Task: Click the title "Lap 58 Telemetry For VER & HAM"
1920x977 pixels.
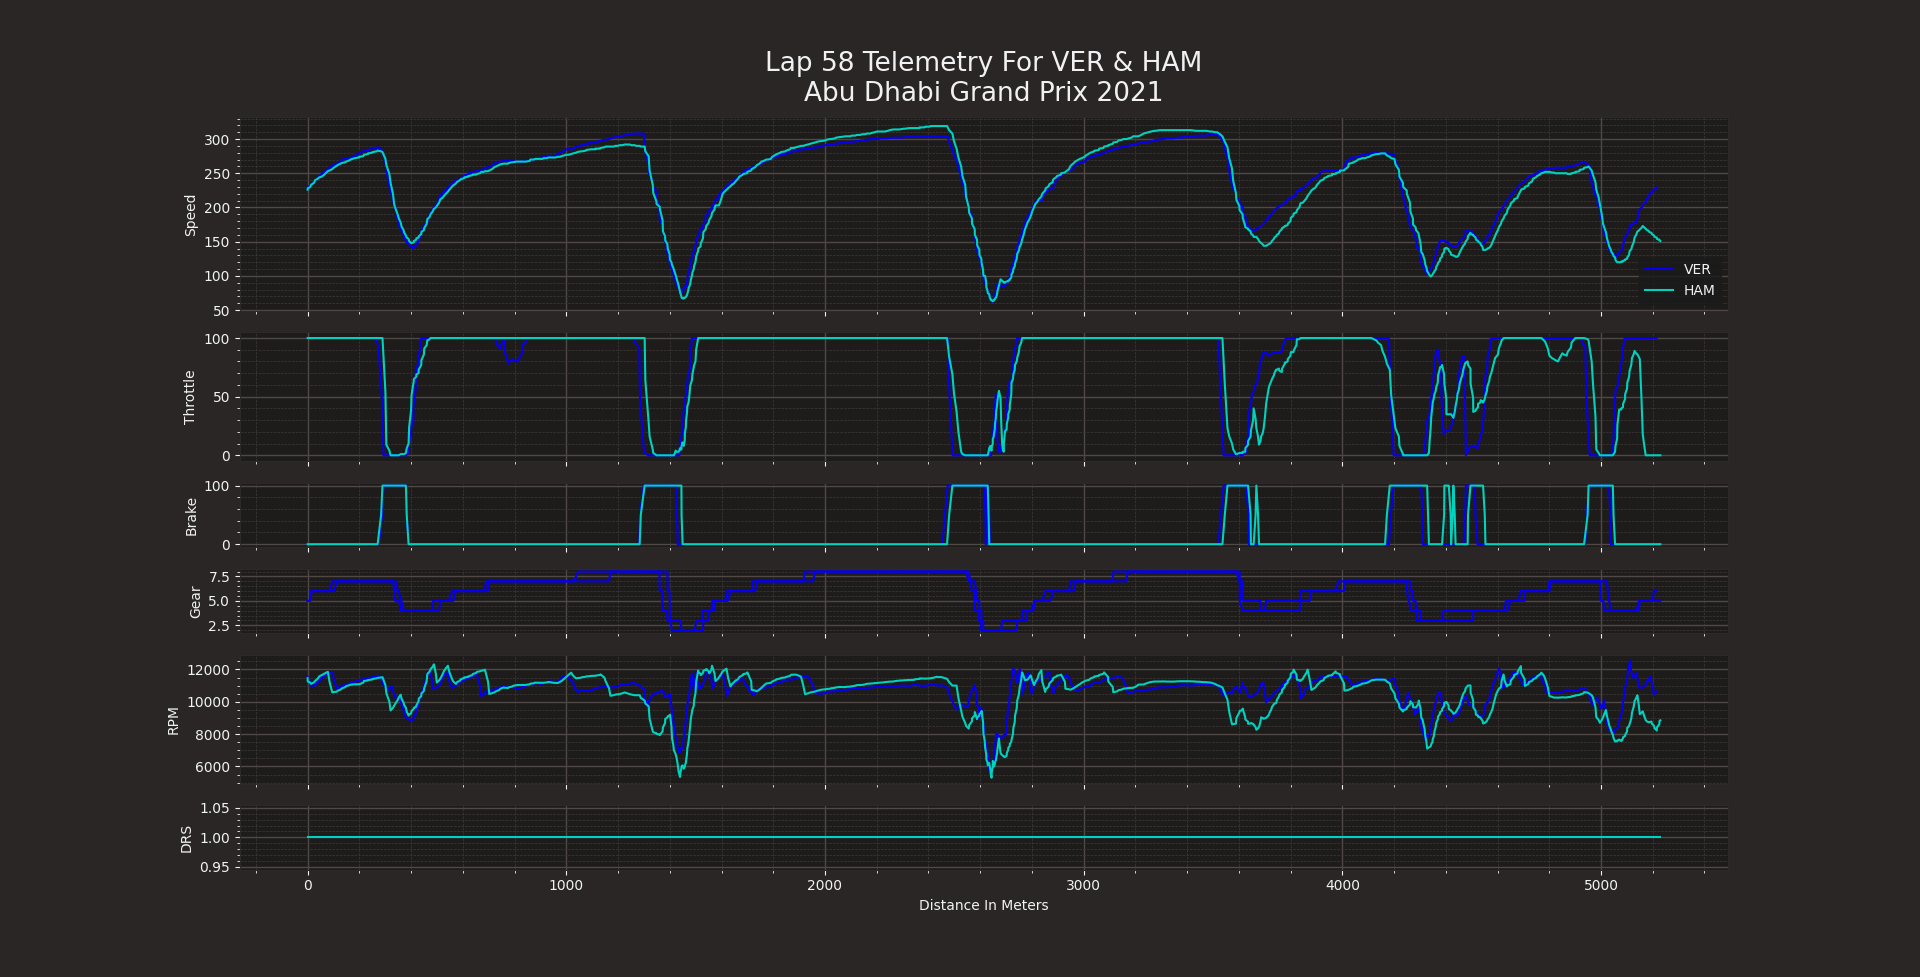Action: click(x=983, y=62)
